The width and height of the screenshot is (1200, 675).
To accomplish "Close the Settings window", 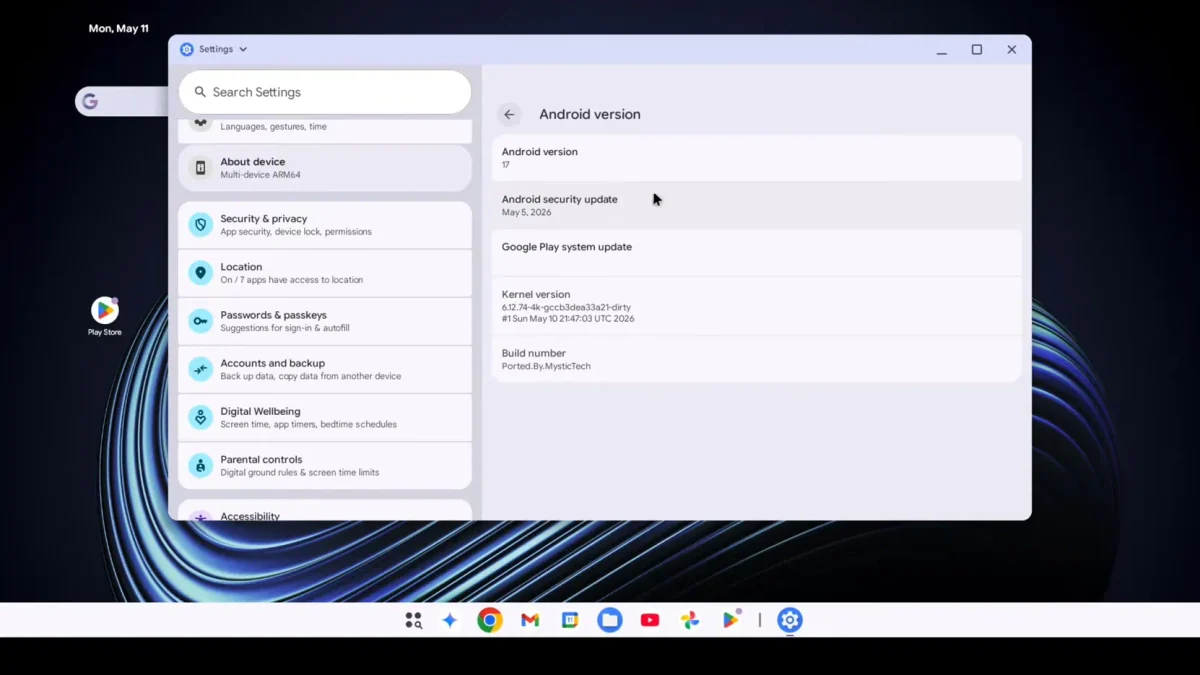I will click(x=1012, y=49).
